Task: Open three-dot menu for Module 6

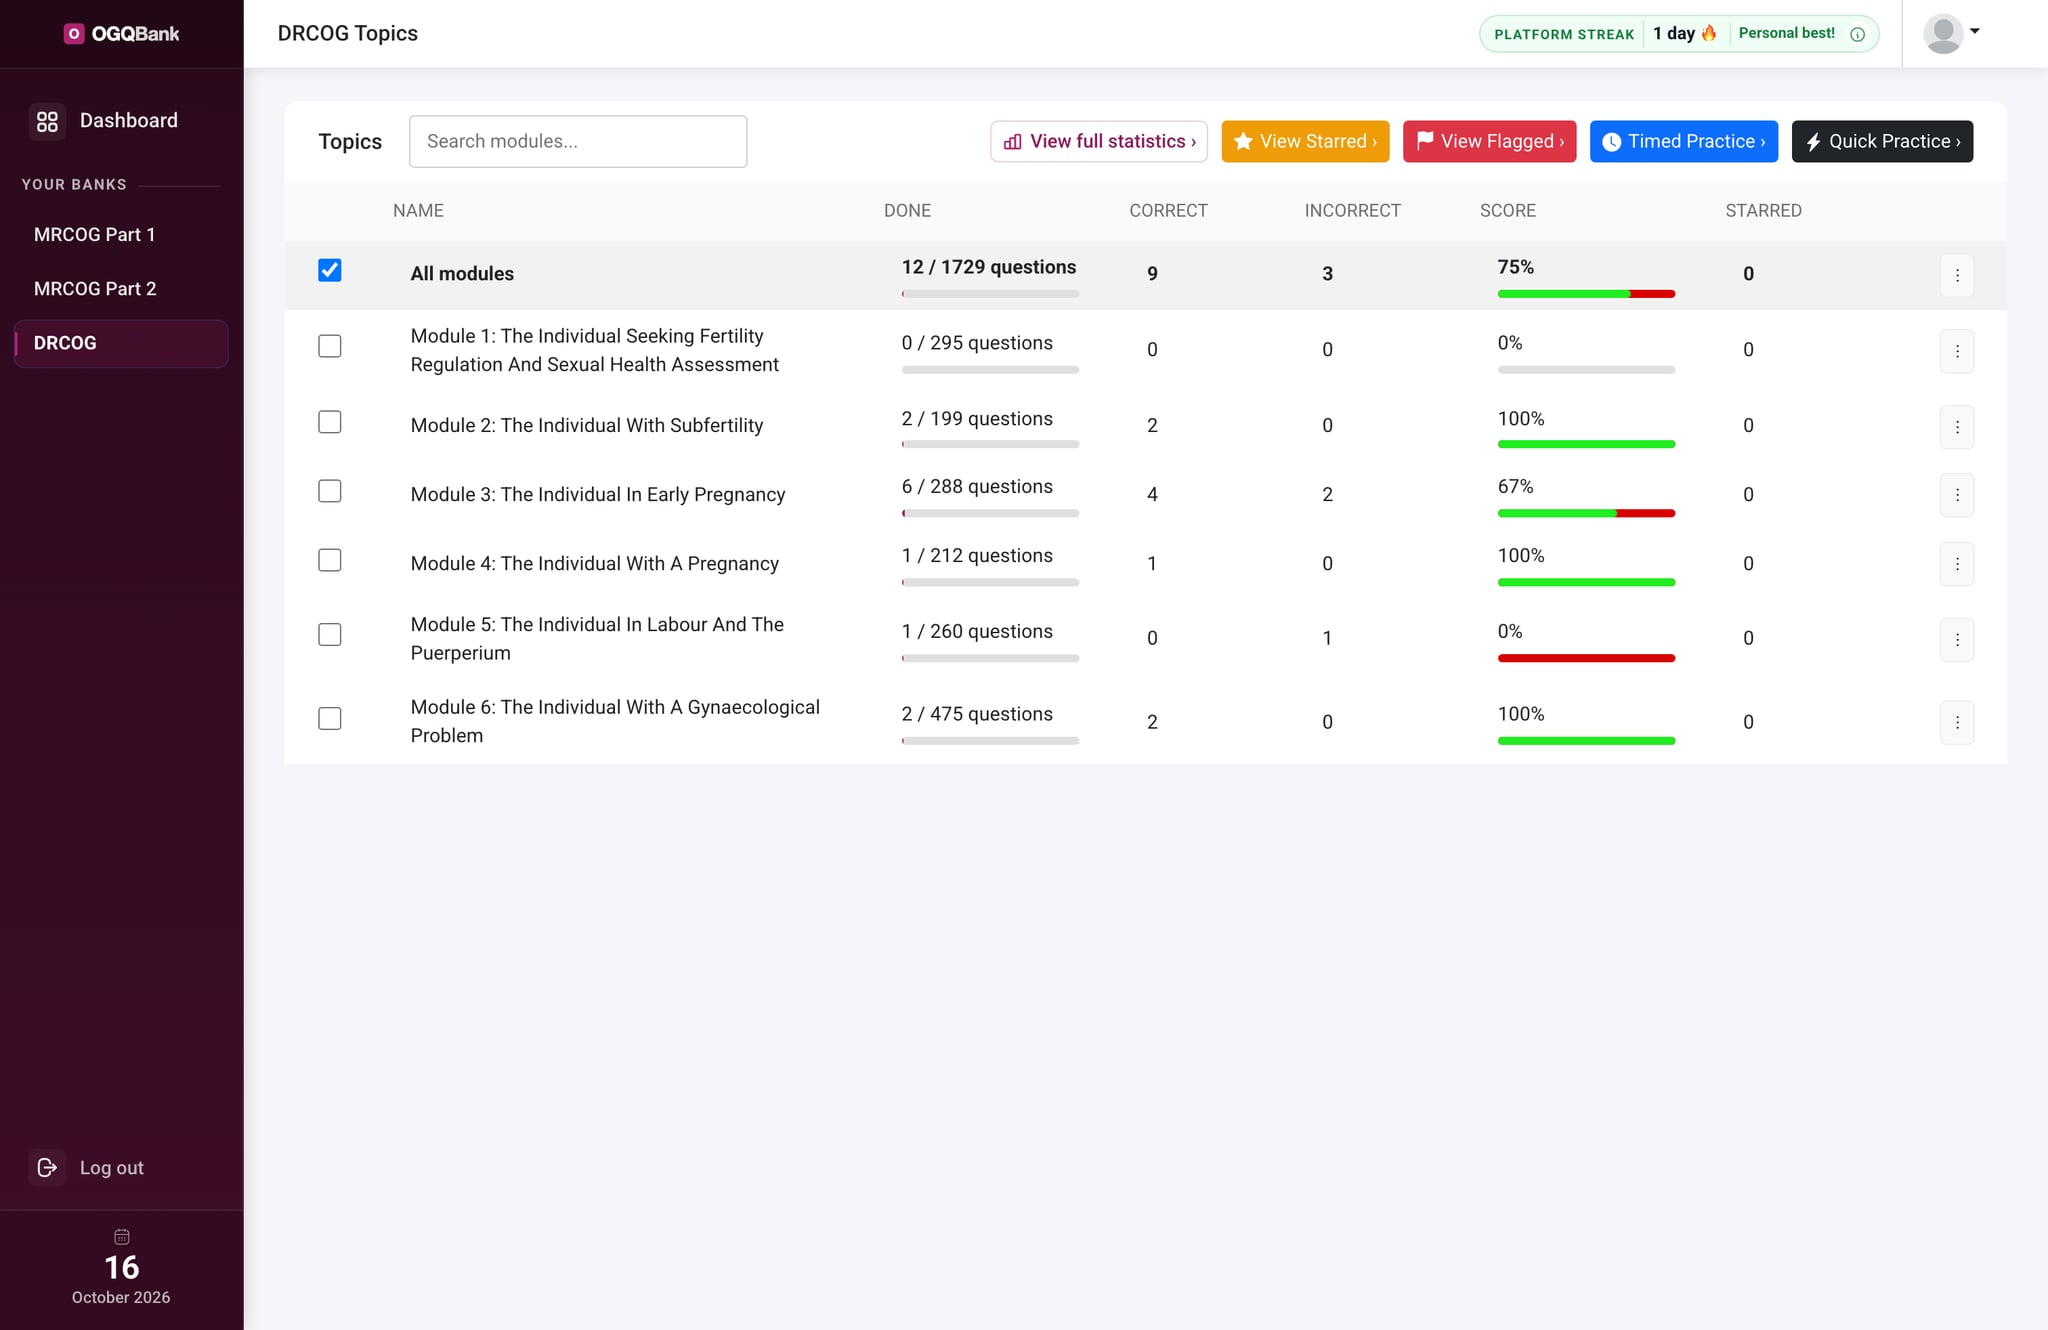Action: 1957,722
